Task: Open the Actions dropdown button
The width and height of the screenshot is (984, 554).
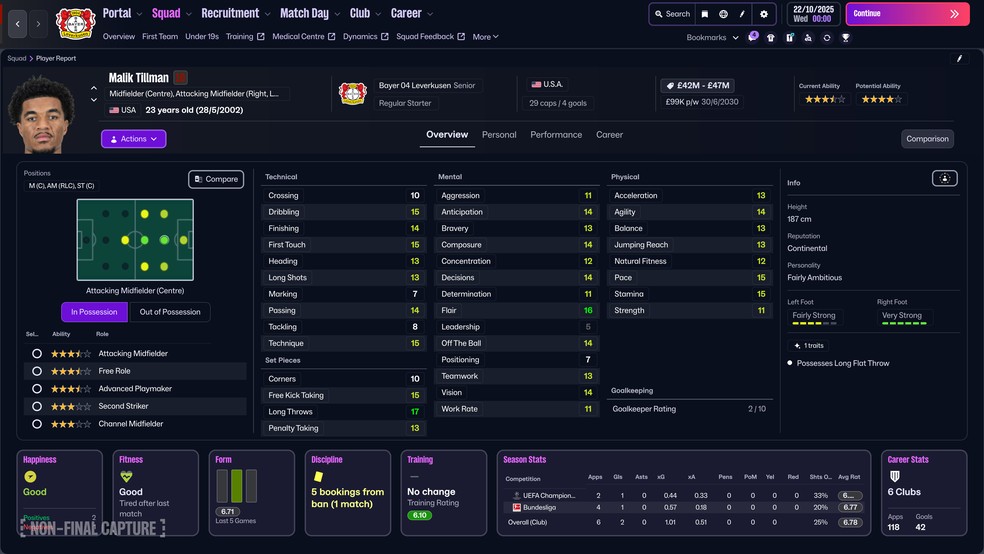Action: (x=134, y=139)
